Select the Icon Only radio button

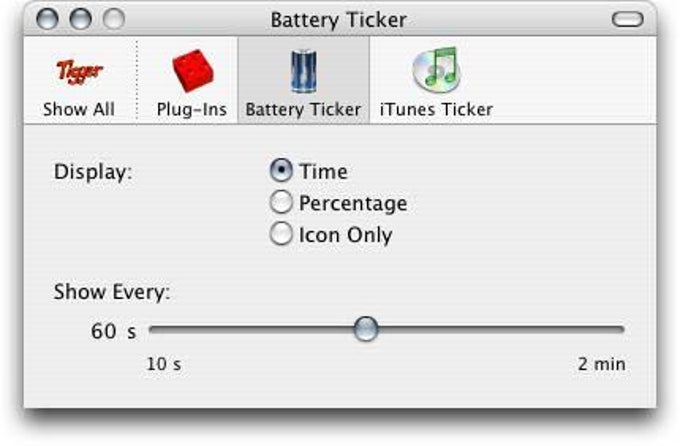281,235
